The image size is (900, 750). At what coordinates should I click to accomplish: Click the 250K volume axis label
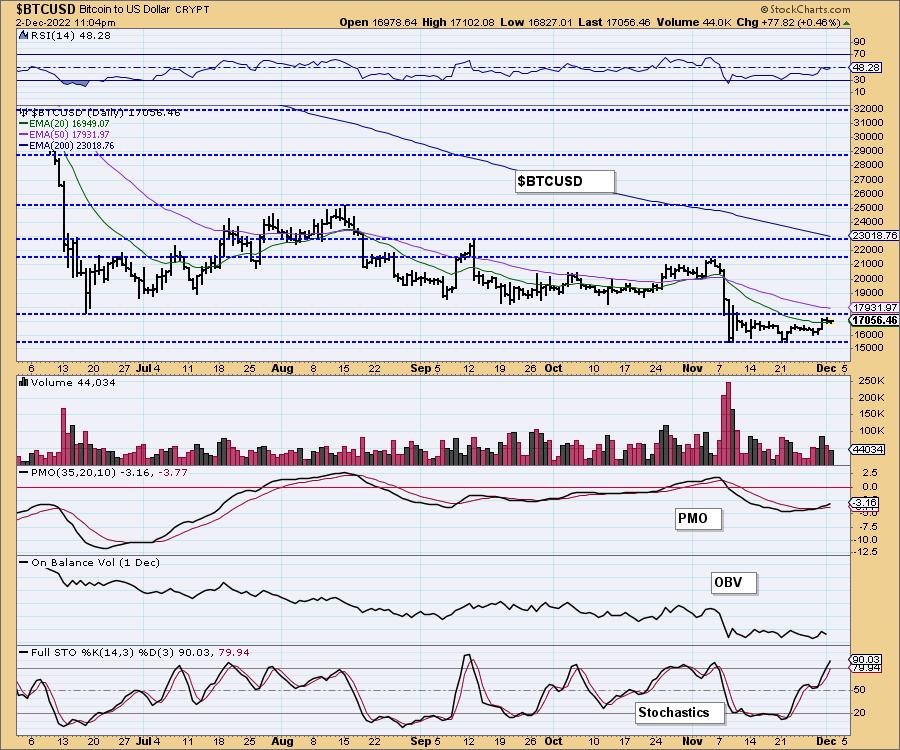pos(871,381)
